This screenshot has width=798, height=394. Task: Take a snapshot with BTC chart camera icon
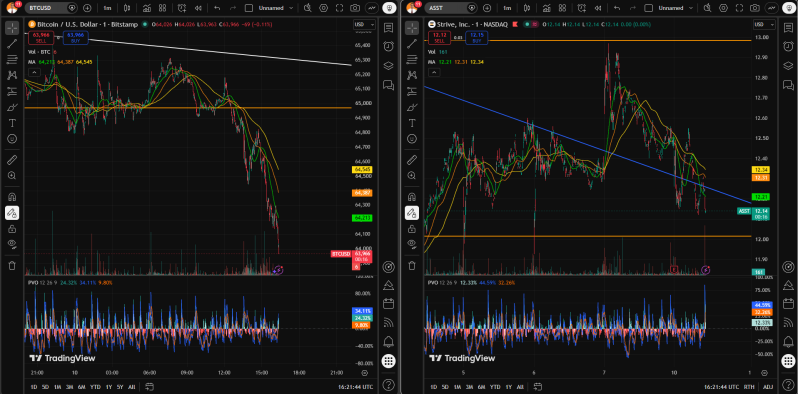pos(355,8)
